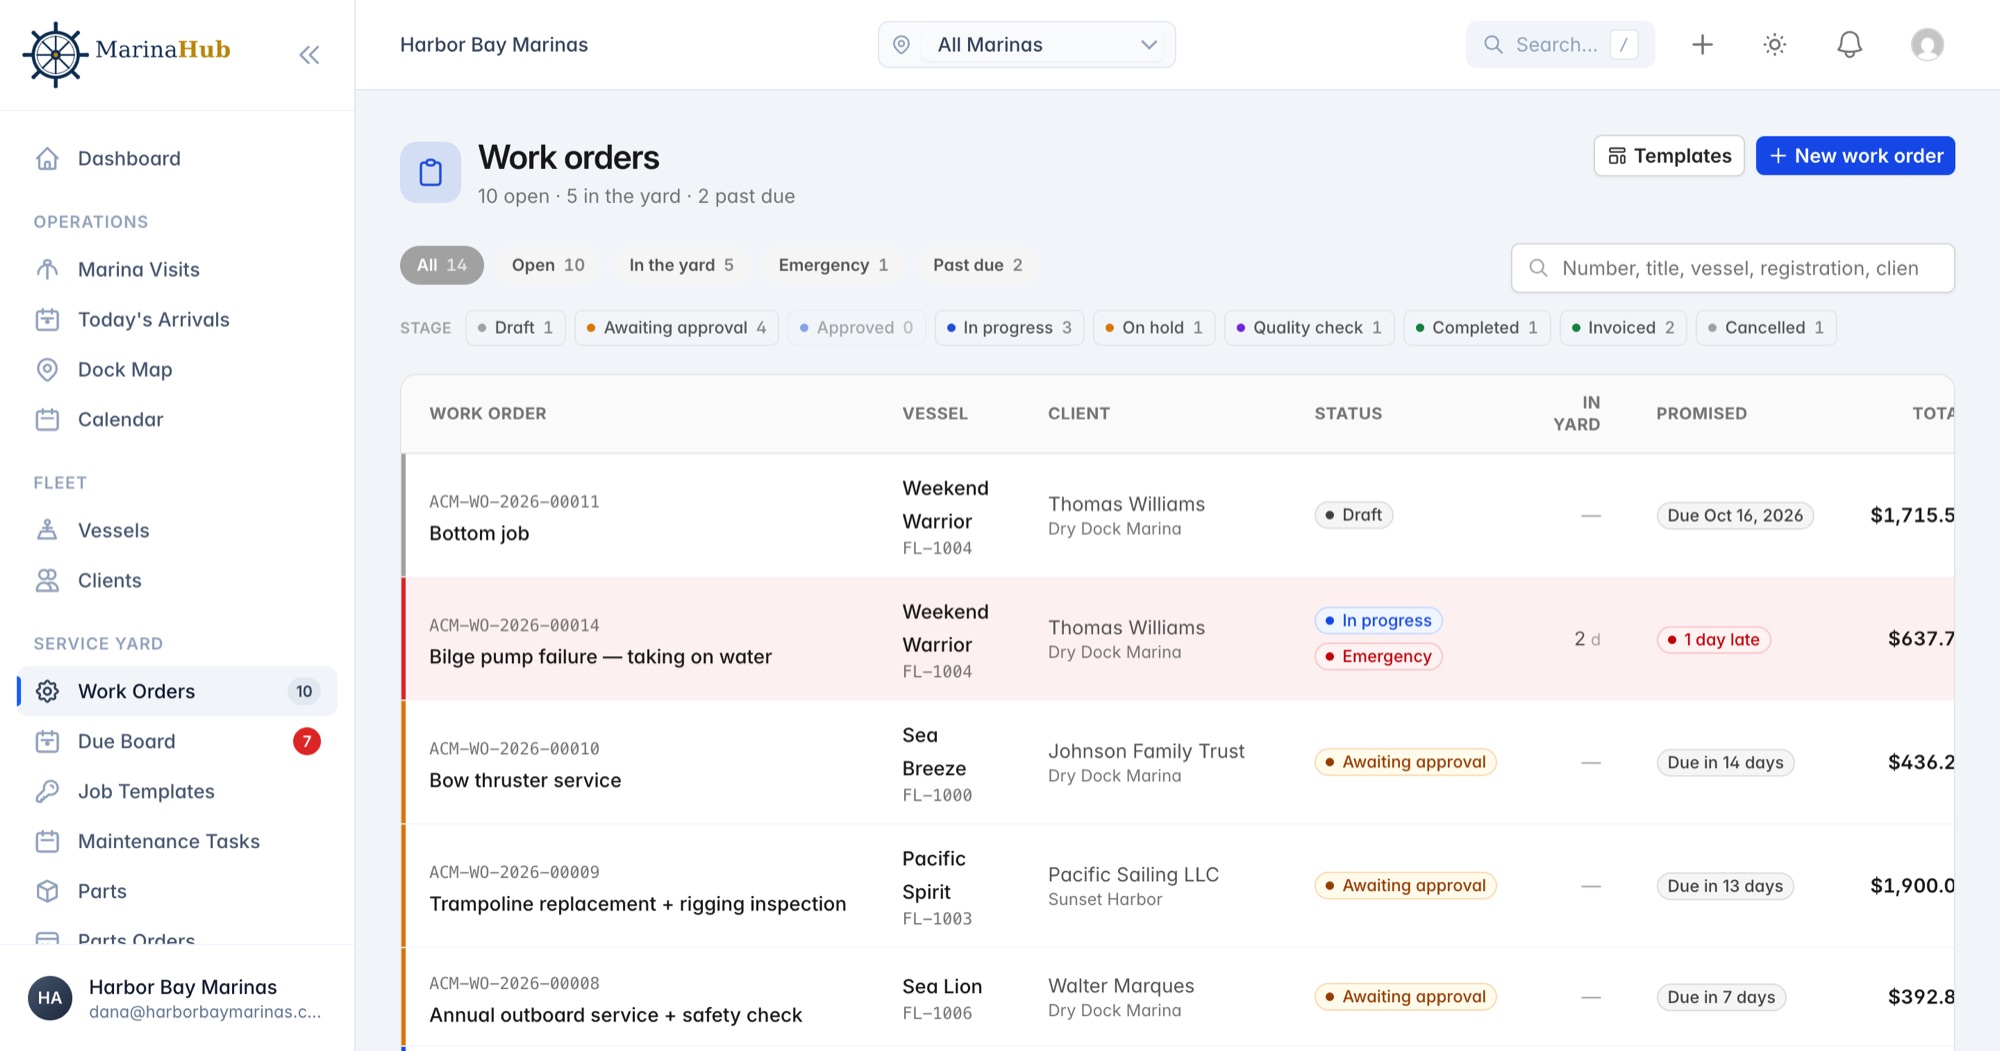Select the Emergency 1 filter tab
The width and height of the screenshot is (2000, 1051).
[x=833, y=265]
